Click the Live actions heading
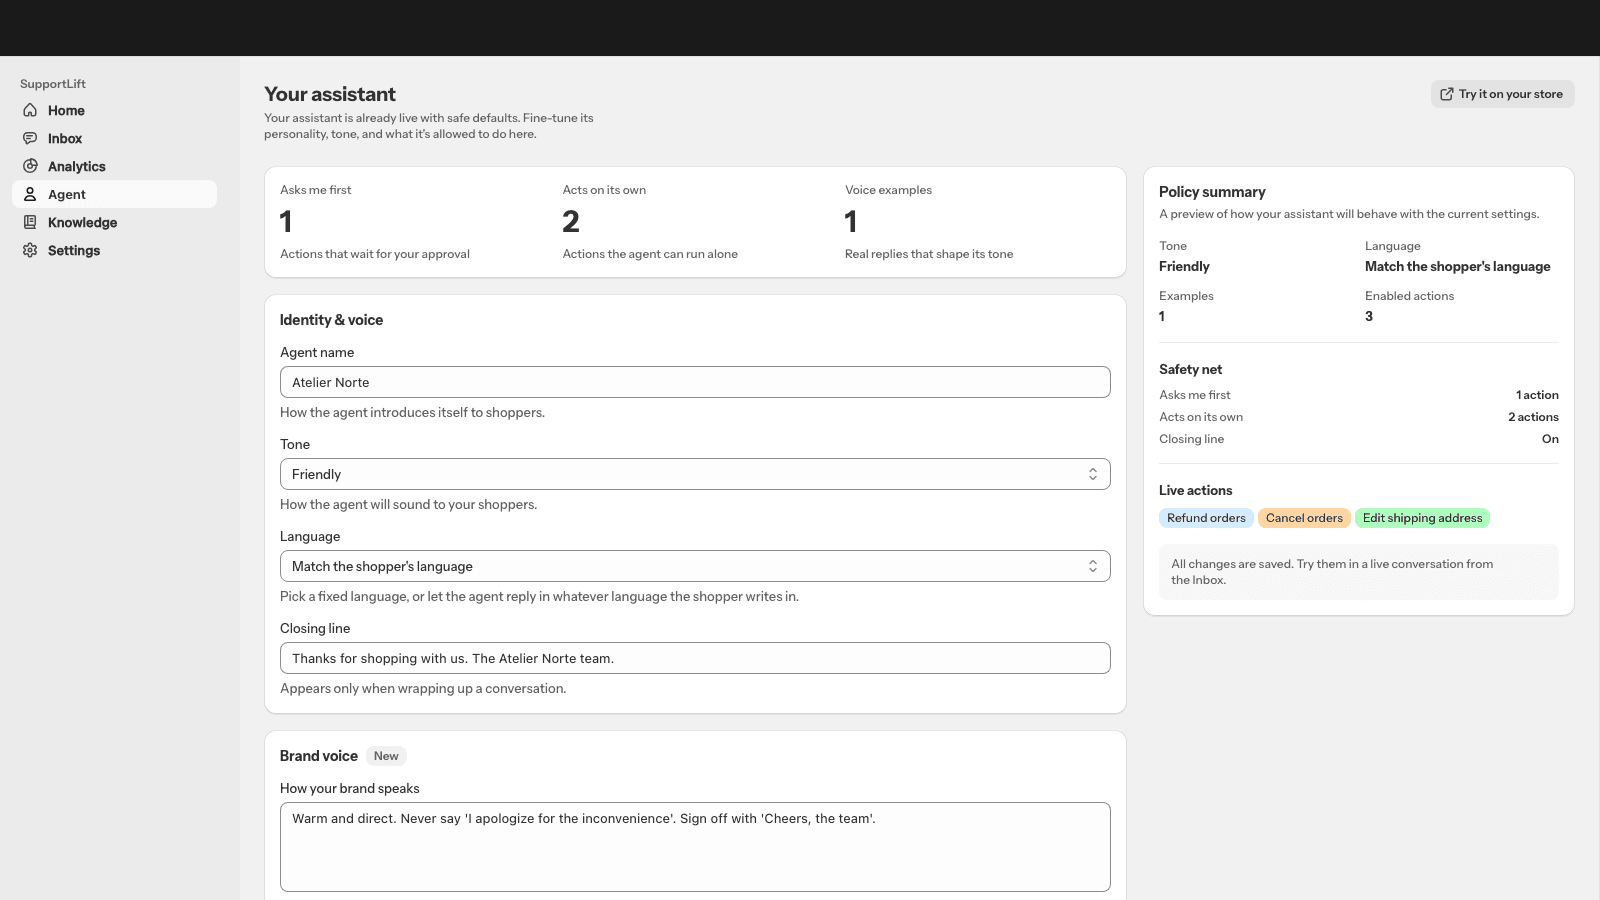 [x=1195, y=490]
